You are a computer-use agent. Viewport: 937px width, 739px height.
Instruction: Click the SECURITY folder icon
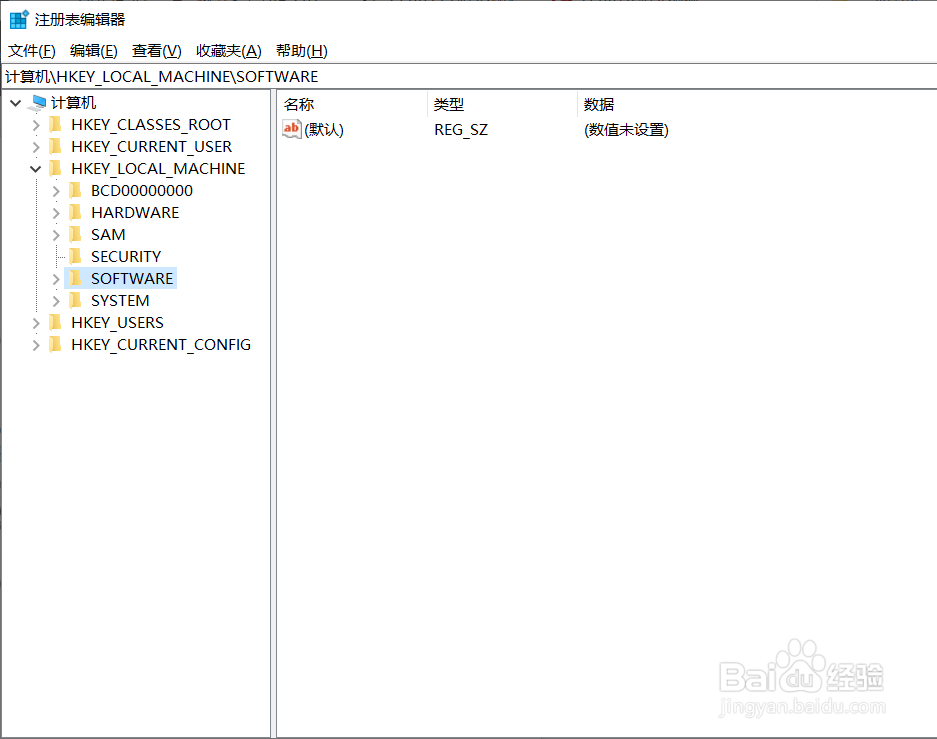(x=75, y=256)
